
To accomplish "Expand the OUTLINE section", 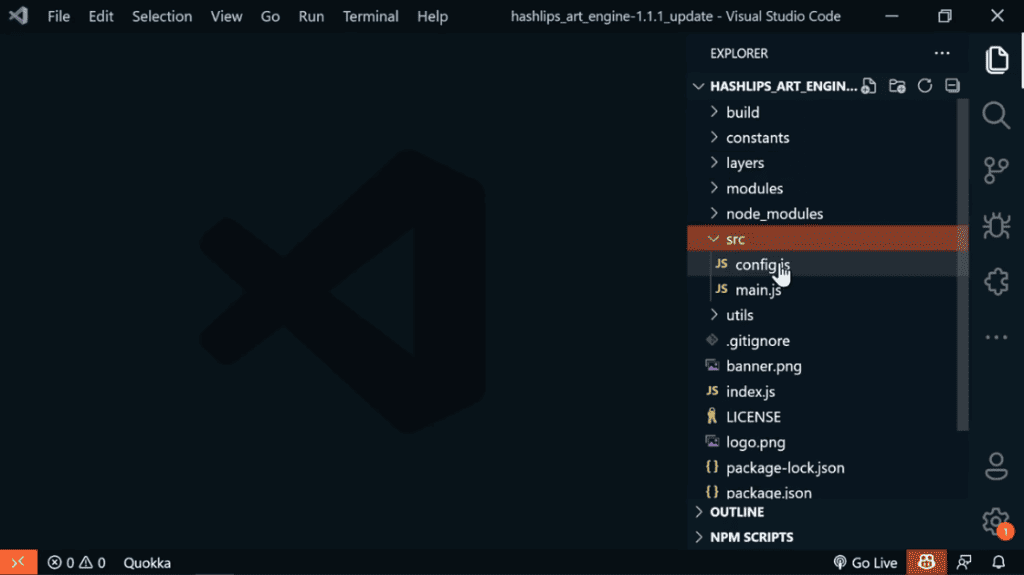I will [827, 512].
